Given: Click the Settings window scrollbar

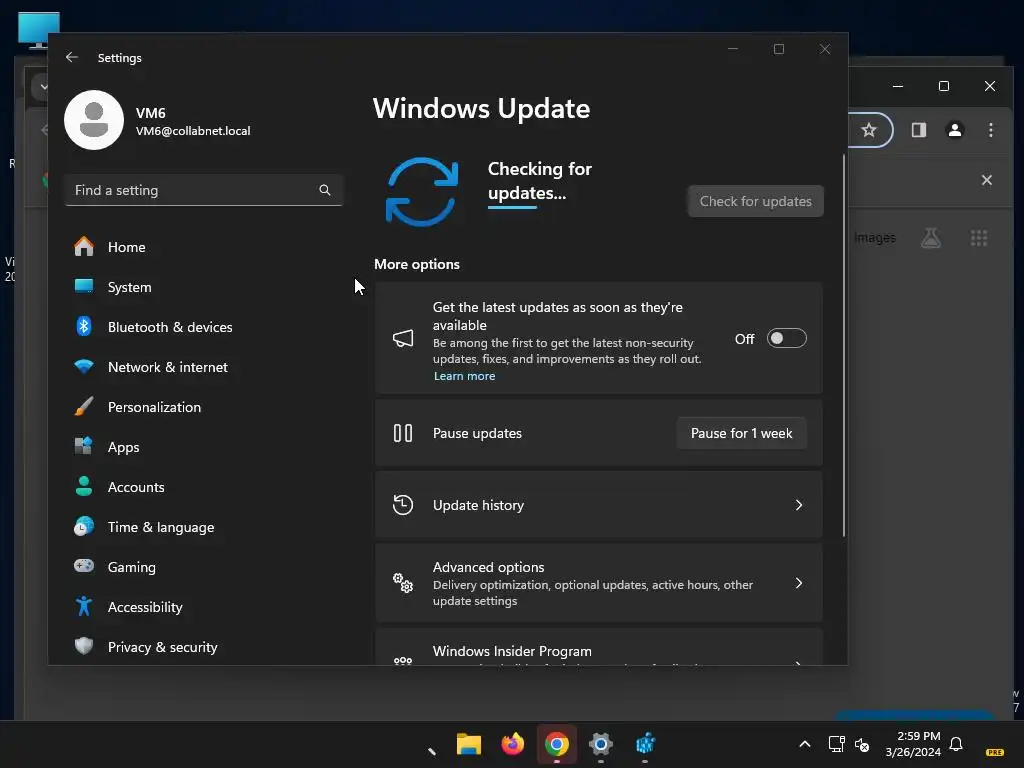Looking at the screenshot, I should pos(844,346).
